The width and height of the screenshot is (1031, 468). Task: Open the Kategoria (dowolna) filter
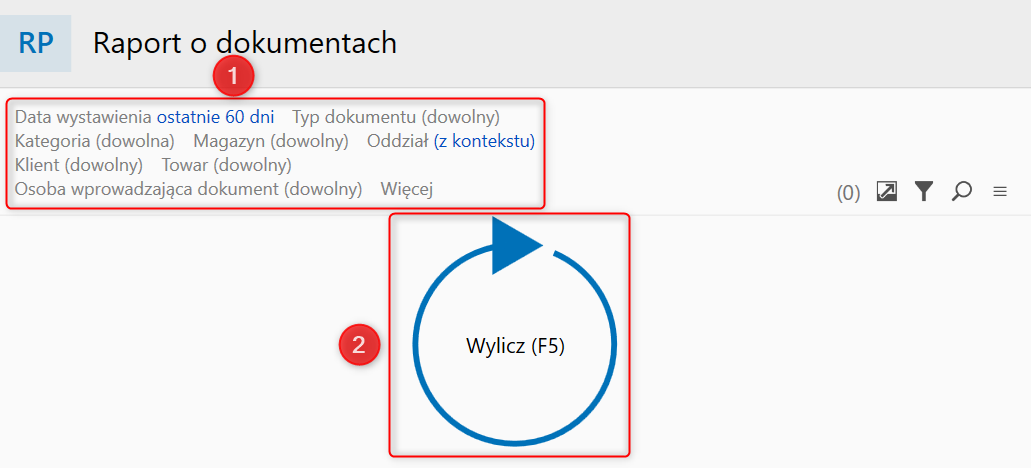[95, 141]
